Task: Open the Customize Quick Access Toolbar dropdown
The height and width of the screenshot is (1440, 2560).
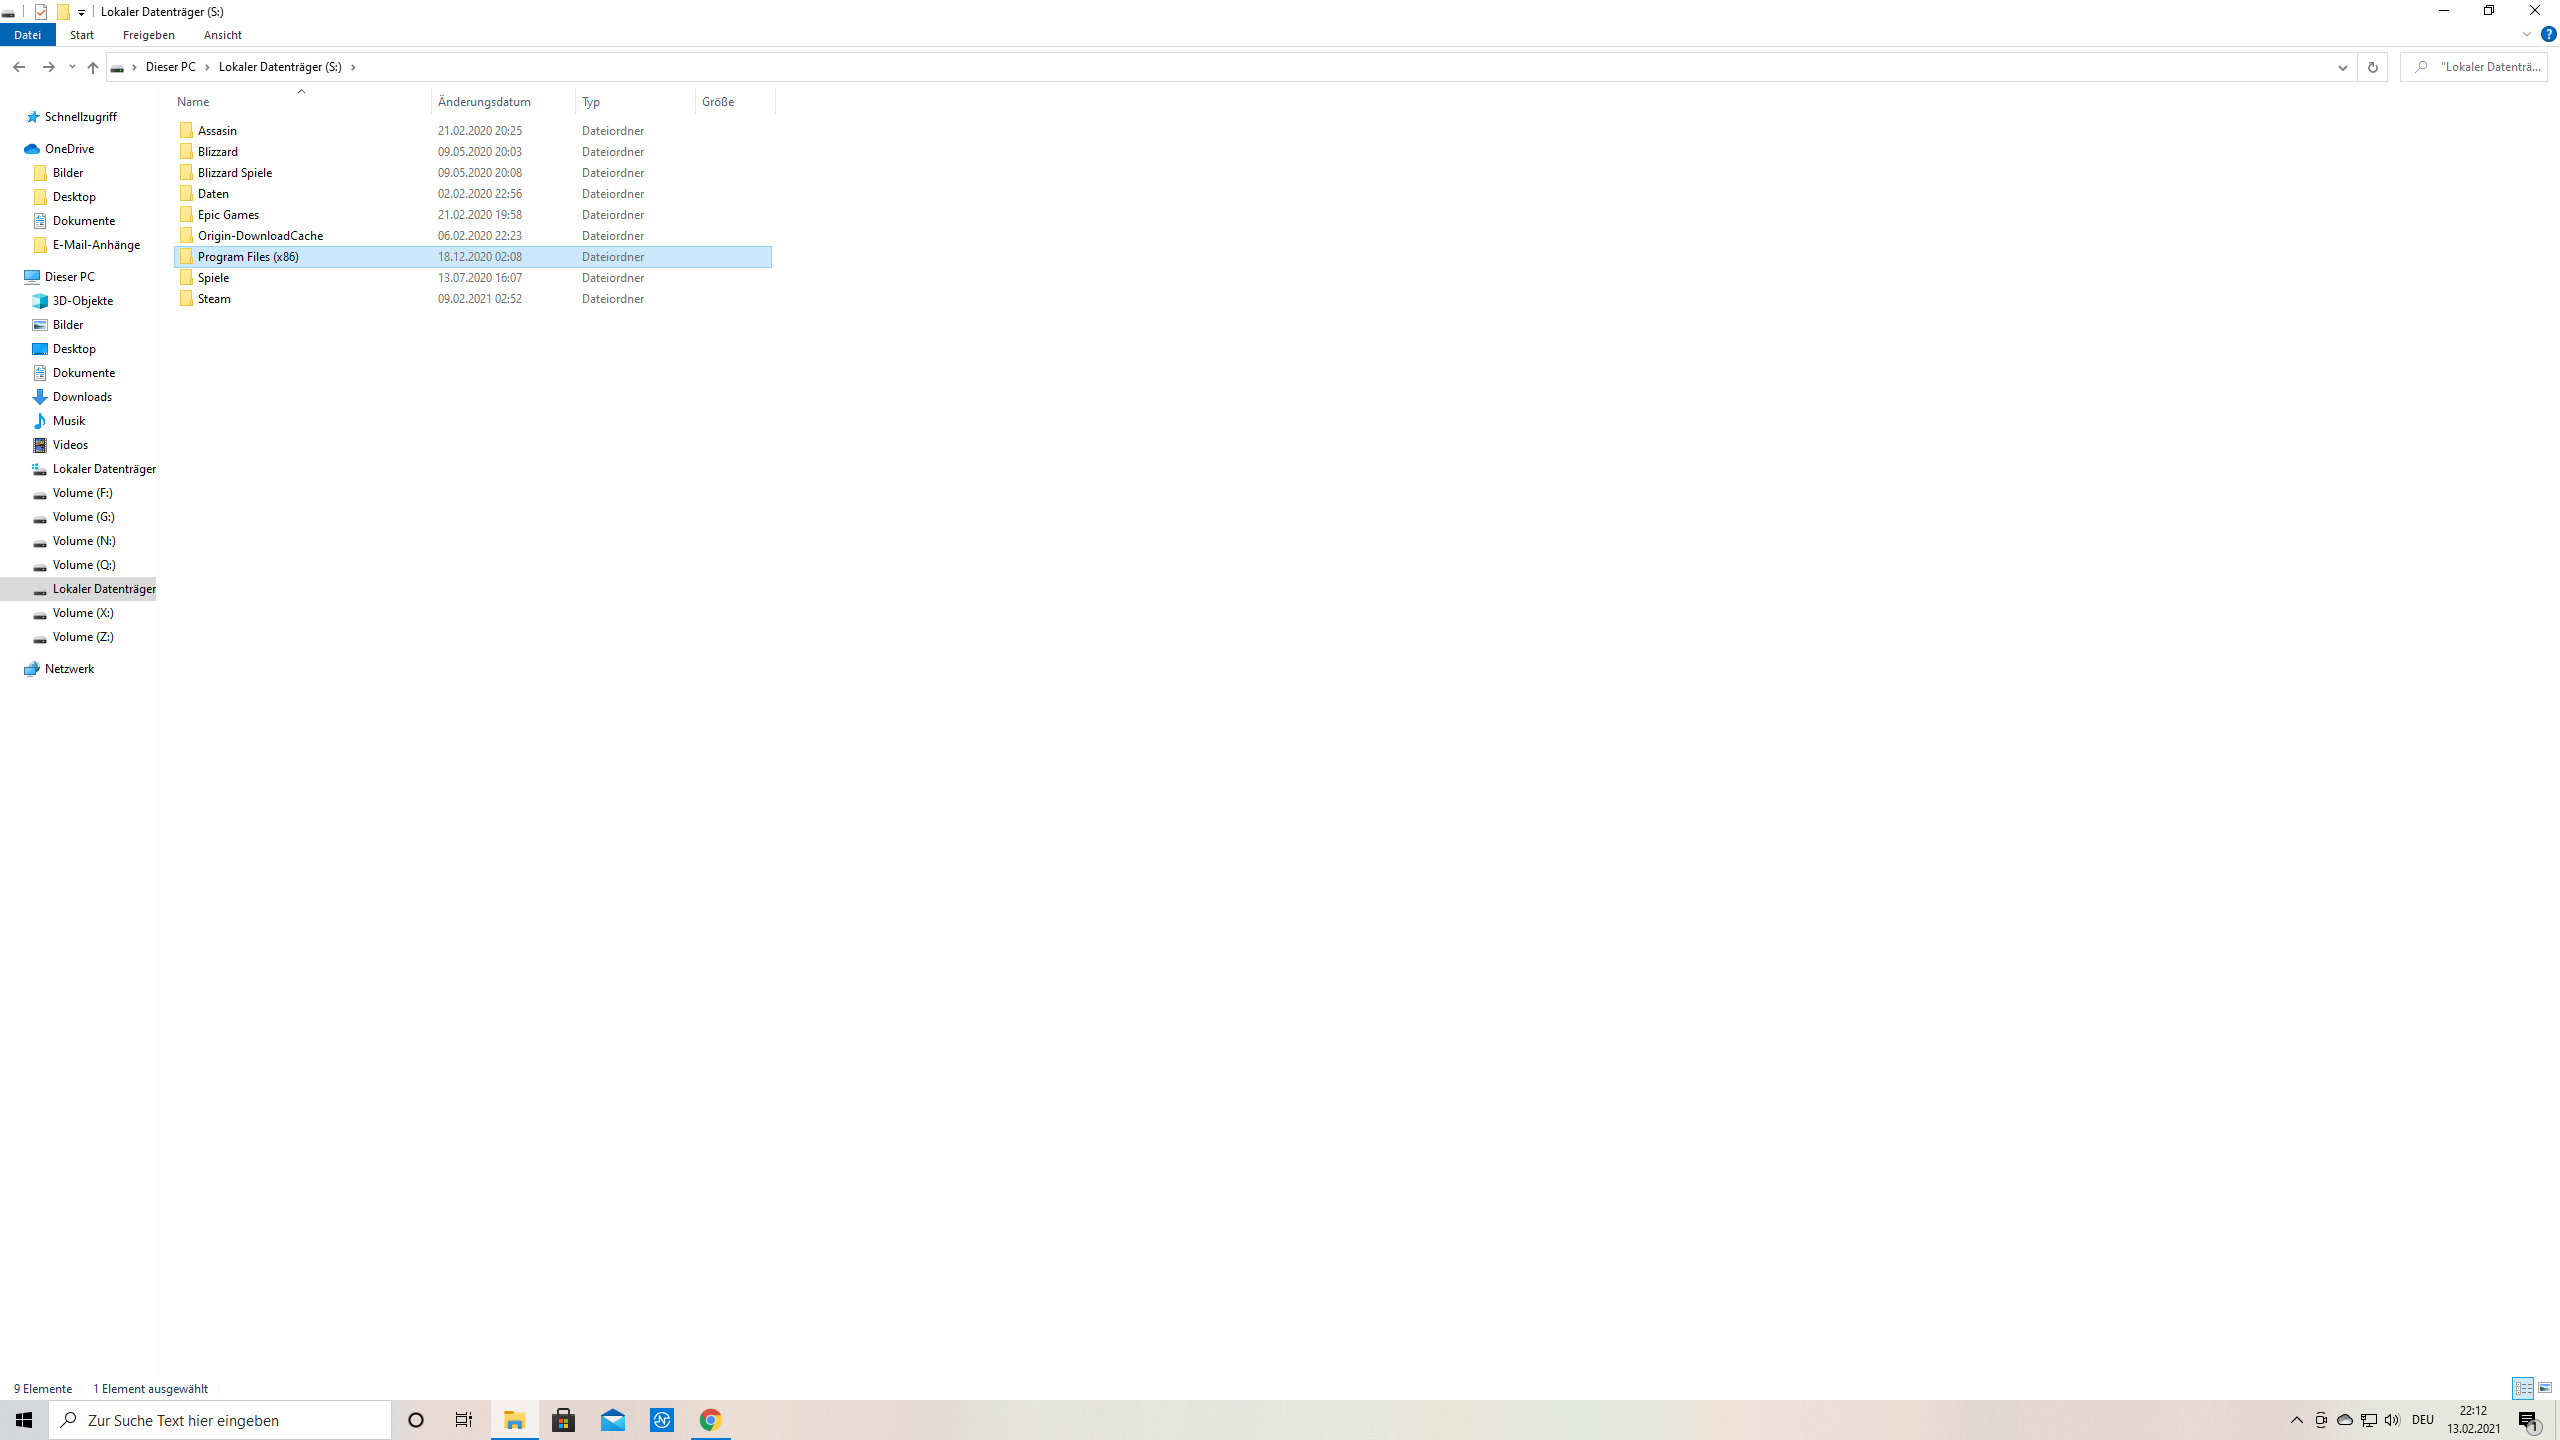Action: coord(82,12)
